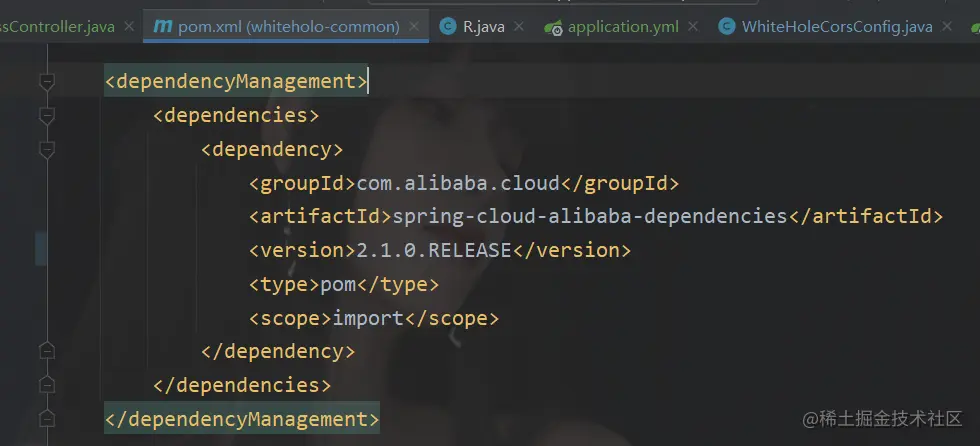980x446 pixels.
Task: Click the class icon on R.java tab
Action: tap(448, 27)
